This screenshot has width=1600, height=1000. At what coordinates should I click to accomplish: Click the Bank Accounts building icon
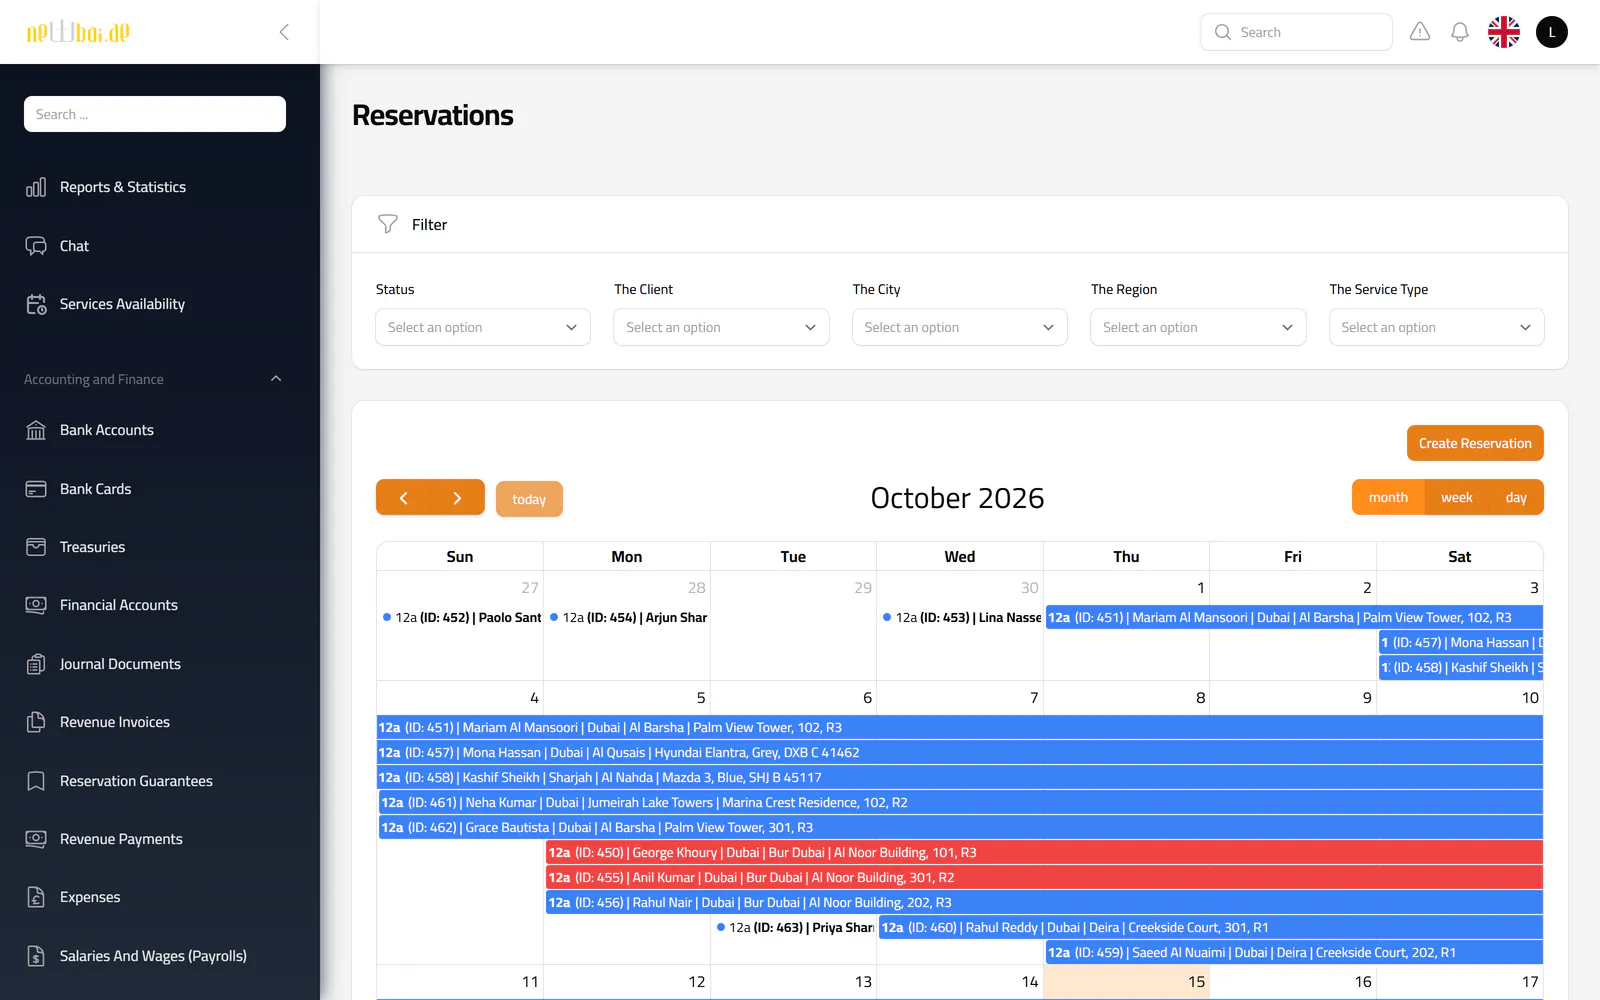pyautogui.click(x=36, y=430)
